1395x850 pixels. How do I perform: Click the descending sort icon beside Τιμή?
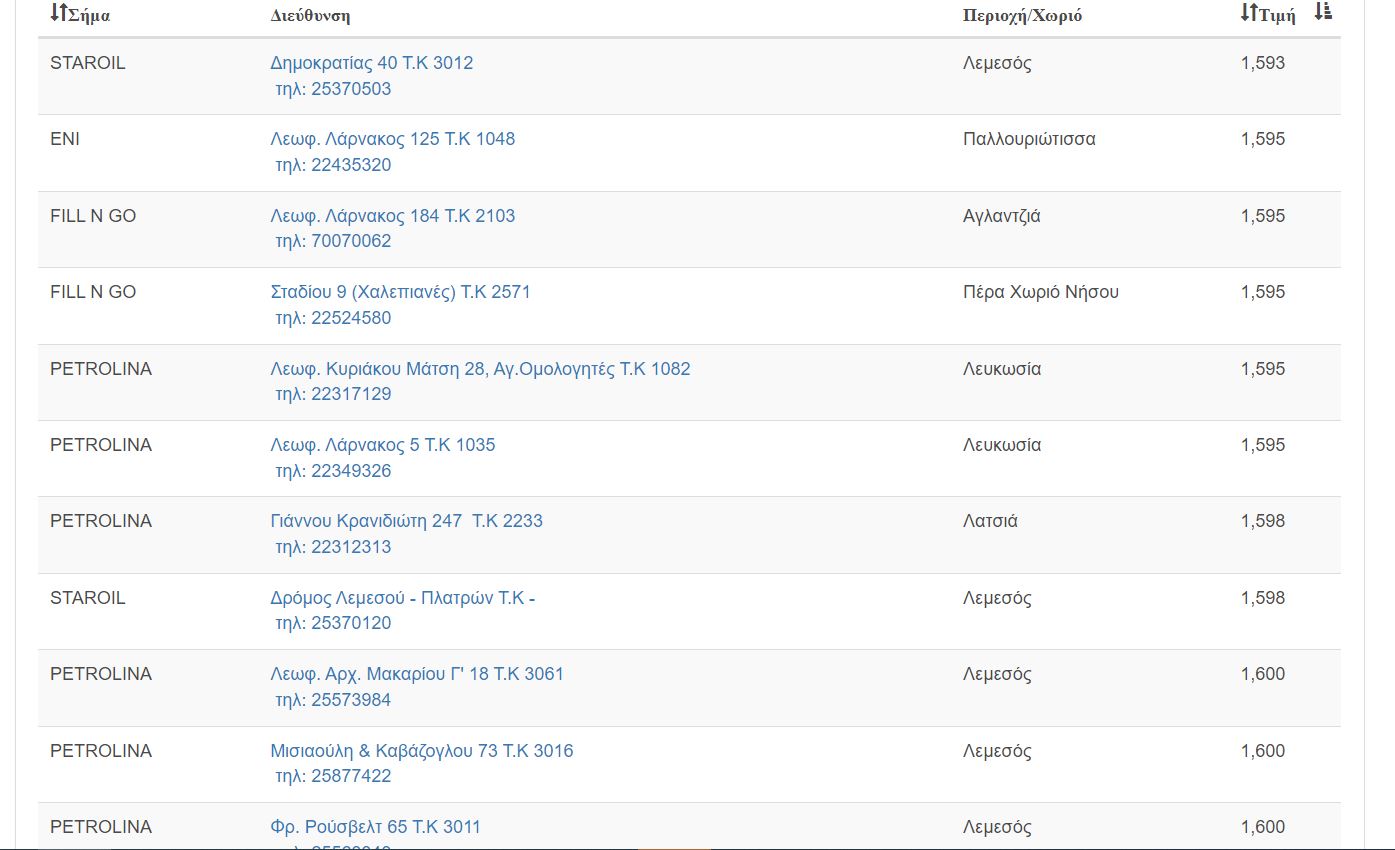[x=1323, y=12]
